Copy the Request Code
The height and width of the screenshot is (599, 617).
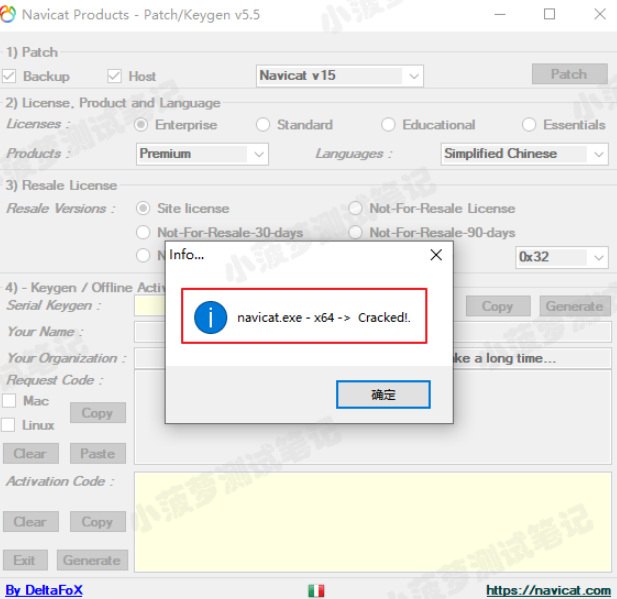click(98, 412)
